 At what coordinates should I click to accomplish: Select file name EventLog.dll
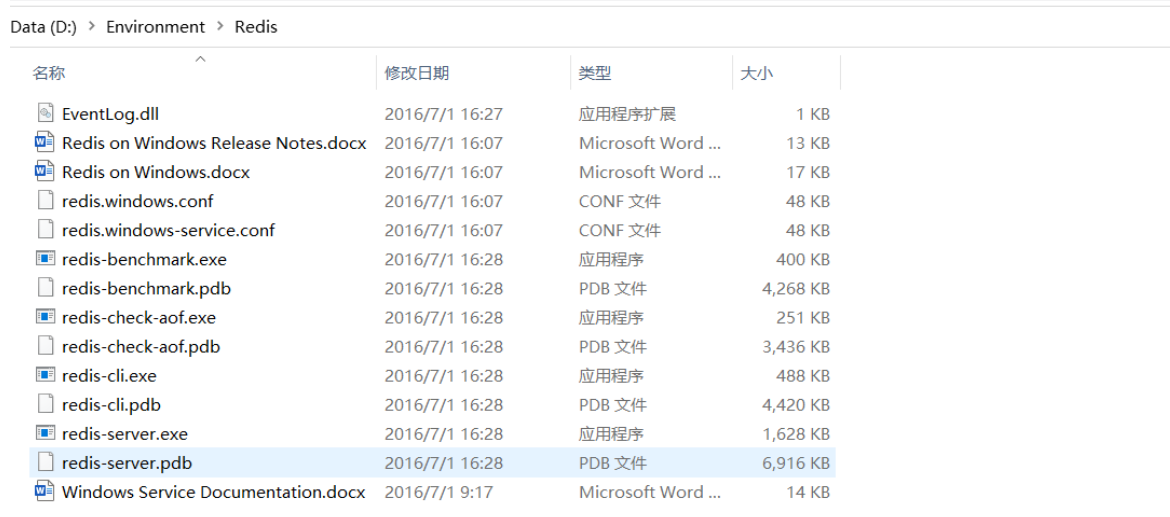coord(110,114)
